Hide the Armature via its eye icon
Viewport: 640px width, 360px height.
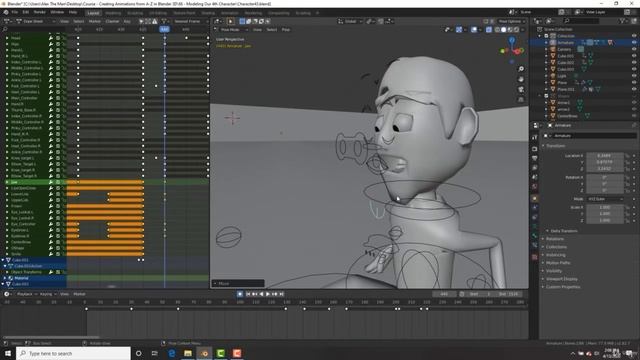click(634, 42)
